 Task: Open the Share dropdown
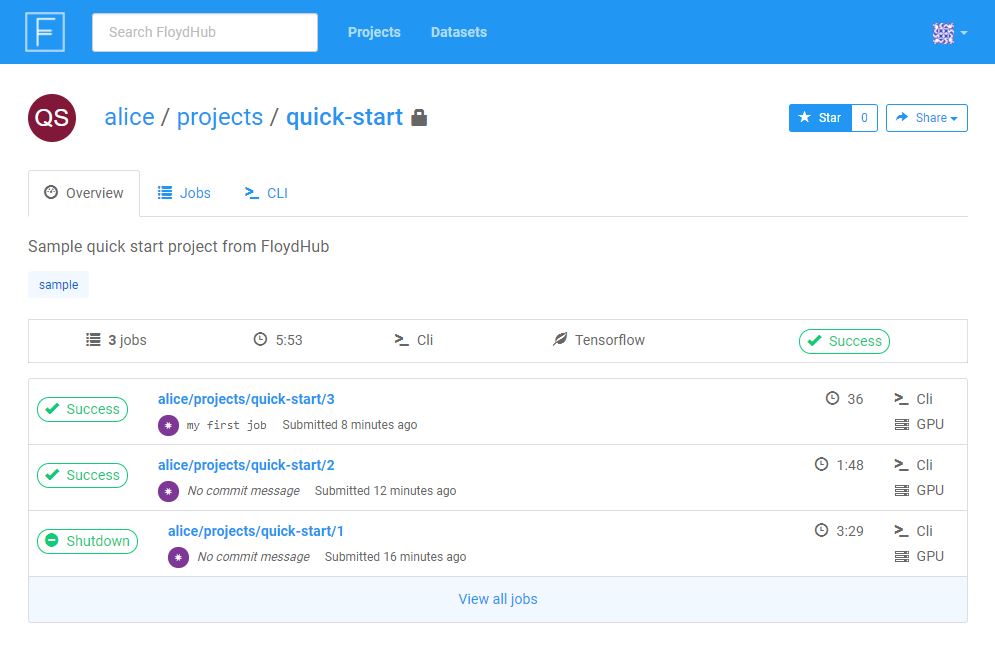(926, 117)
